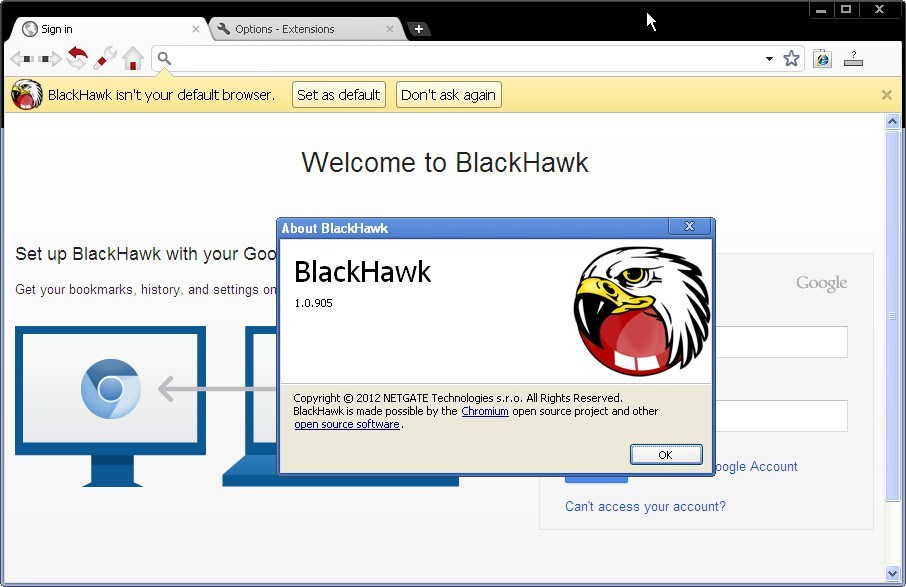Go forward with the forward arrow
The image size is (906, 587).
50,59
